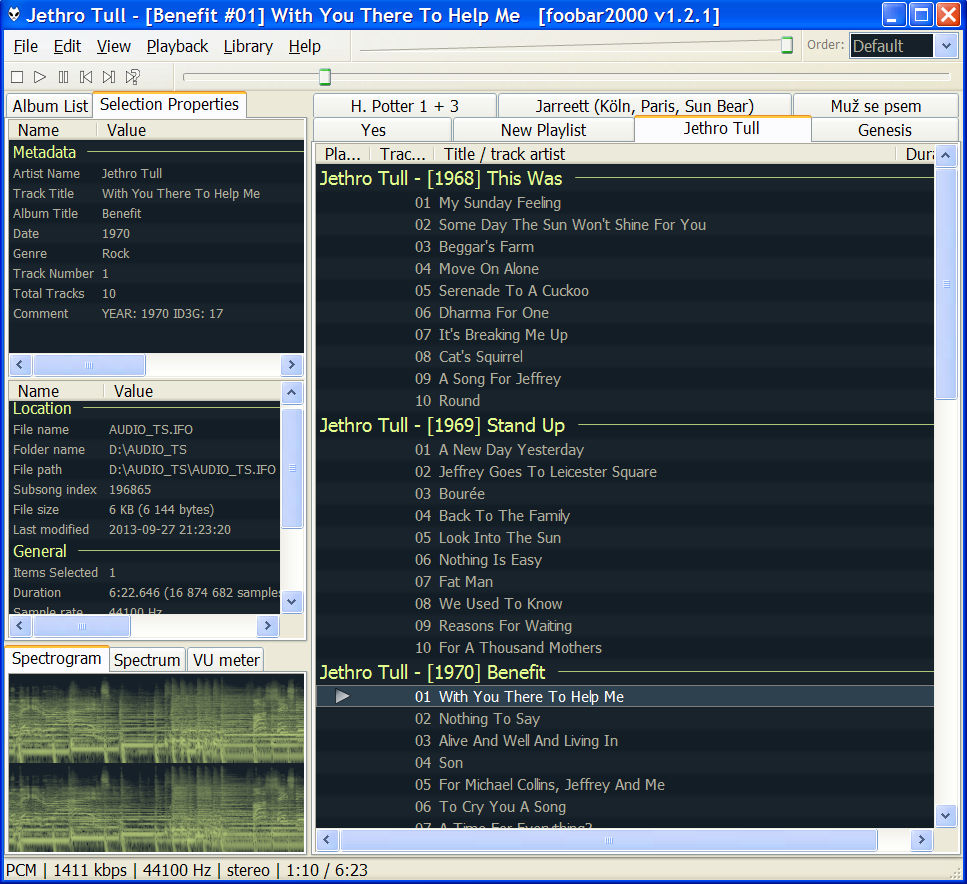The width and height of the screenshot is (967, 884).
Task: Click the spectrogram visualization area
Action: tap(156, 761)
